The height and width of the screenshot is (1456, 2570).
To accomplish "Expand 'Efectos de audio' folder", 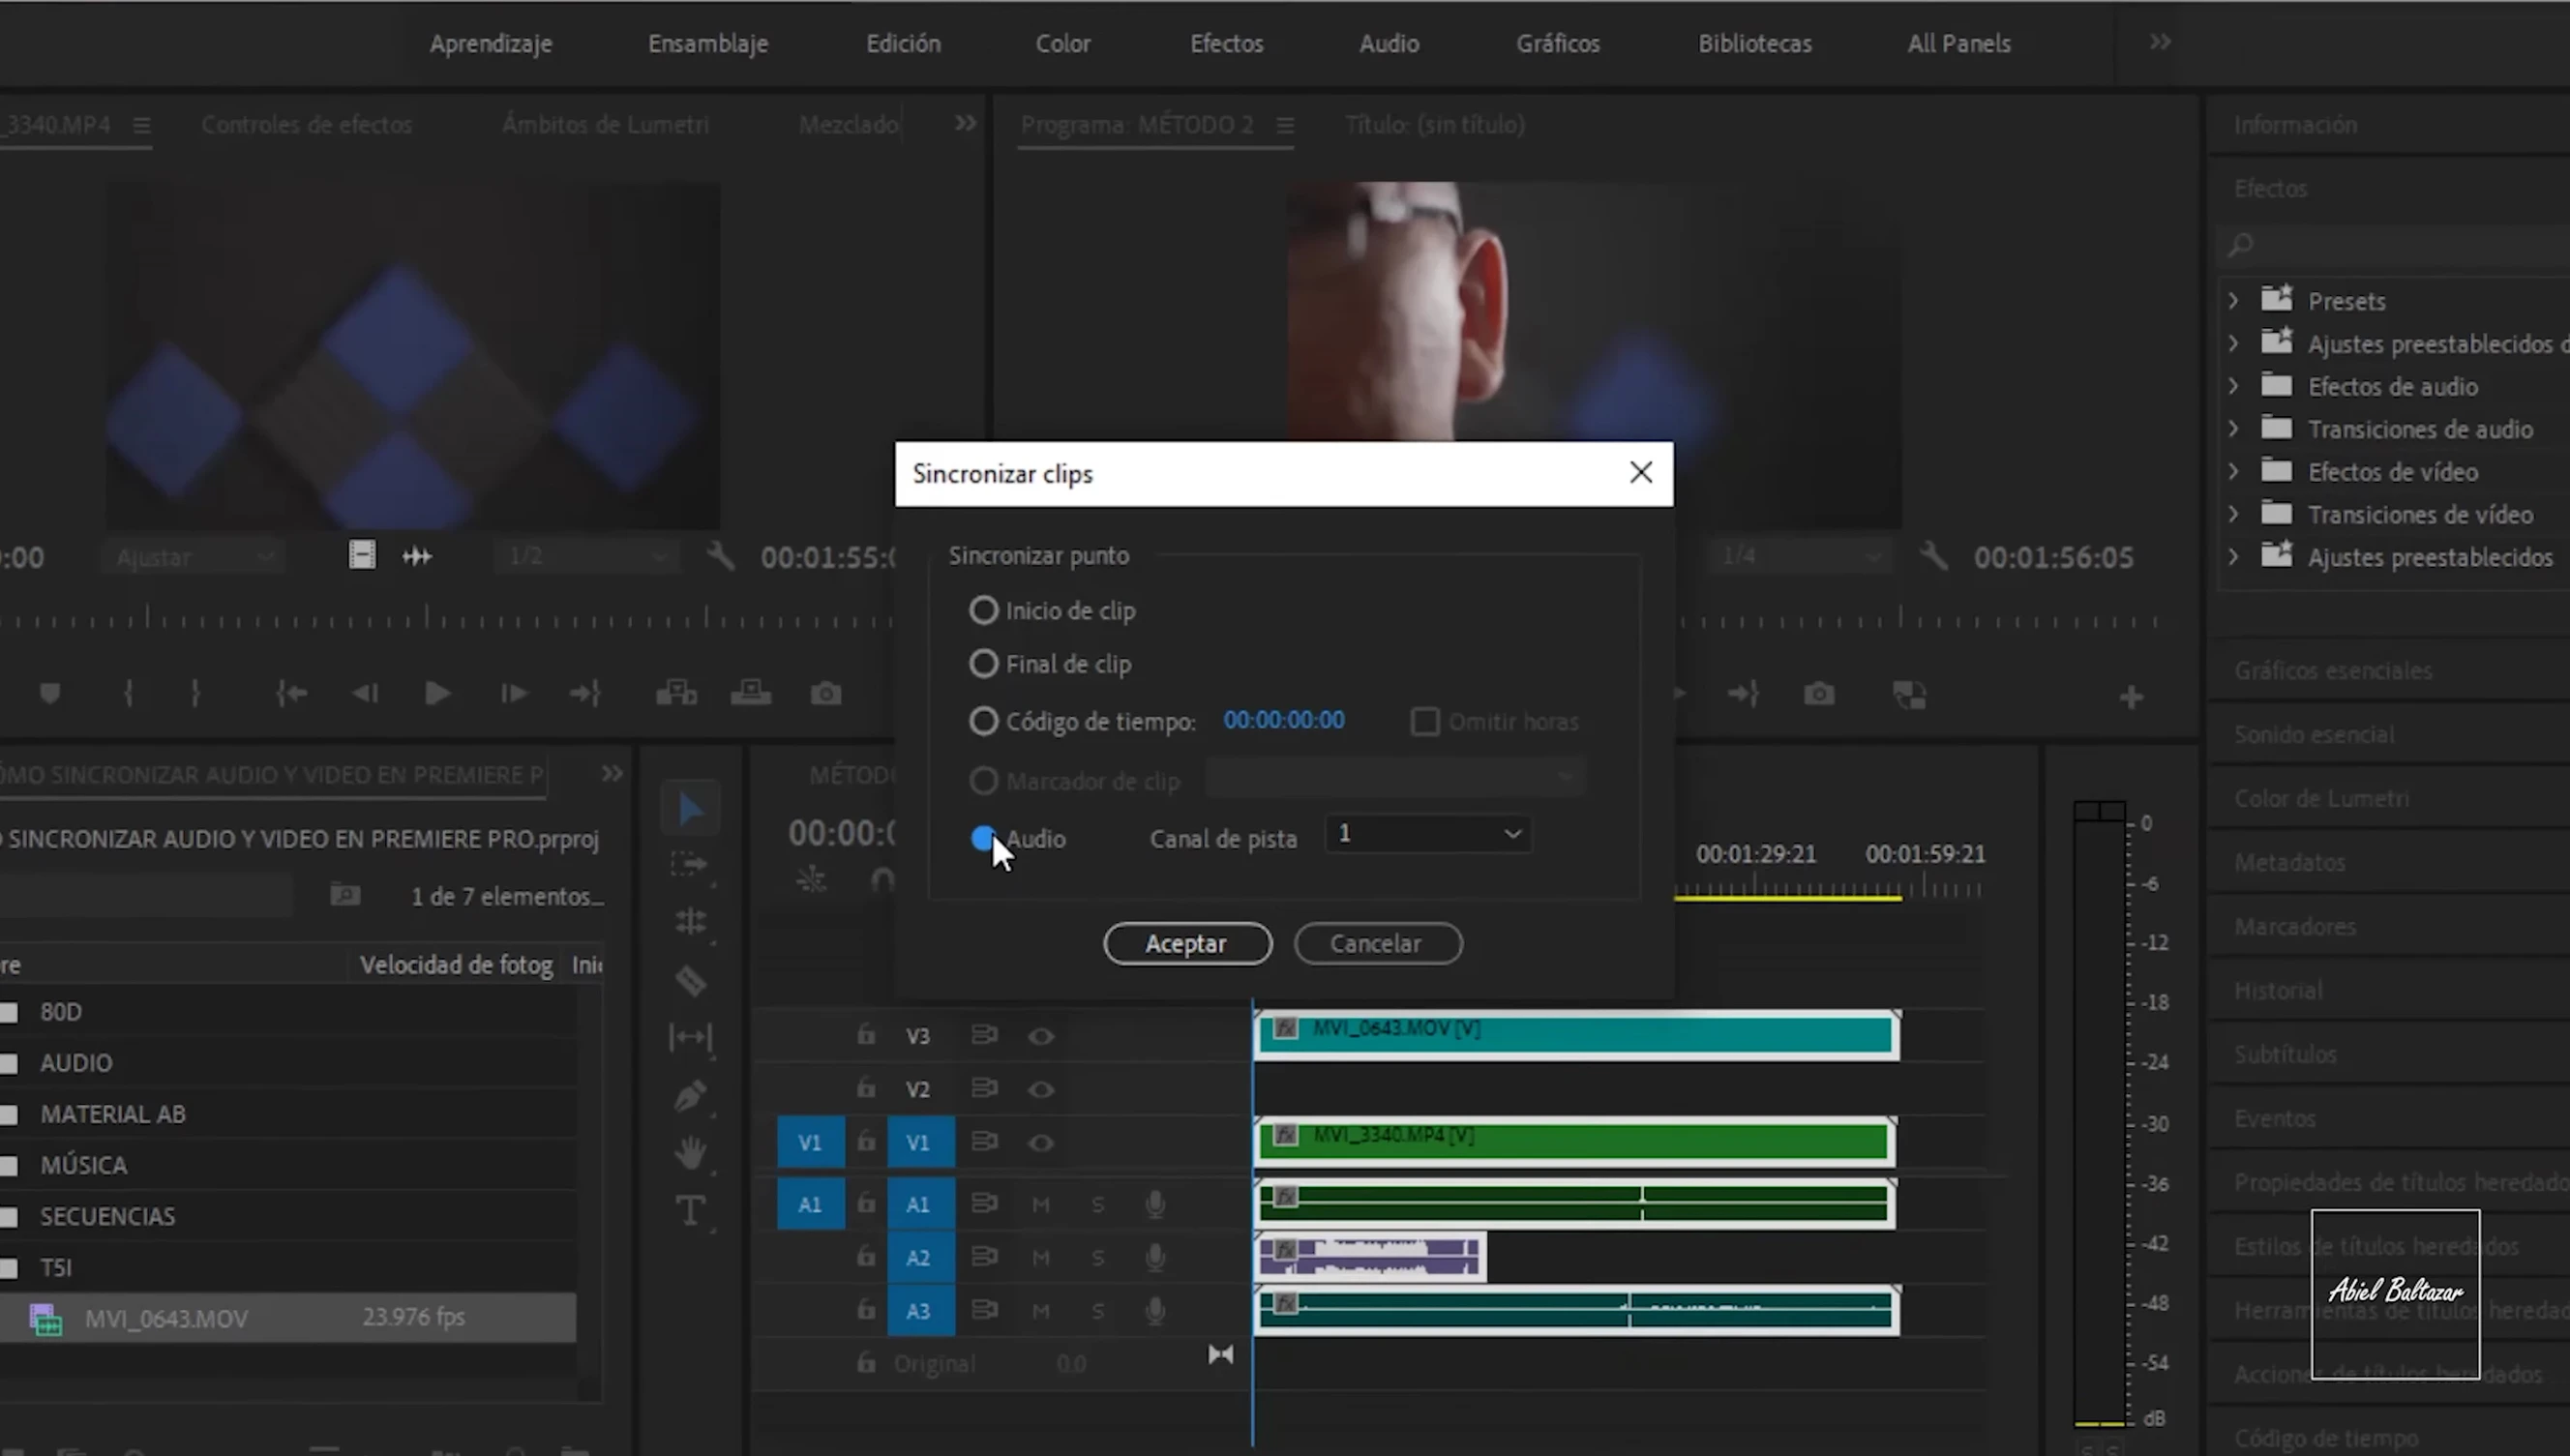I will pyautogui.click(x=2234, y=386).
